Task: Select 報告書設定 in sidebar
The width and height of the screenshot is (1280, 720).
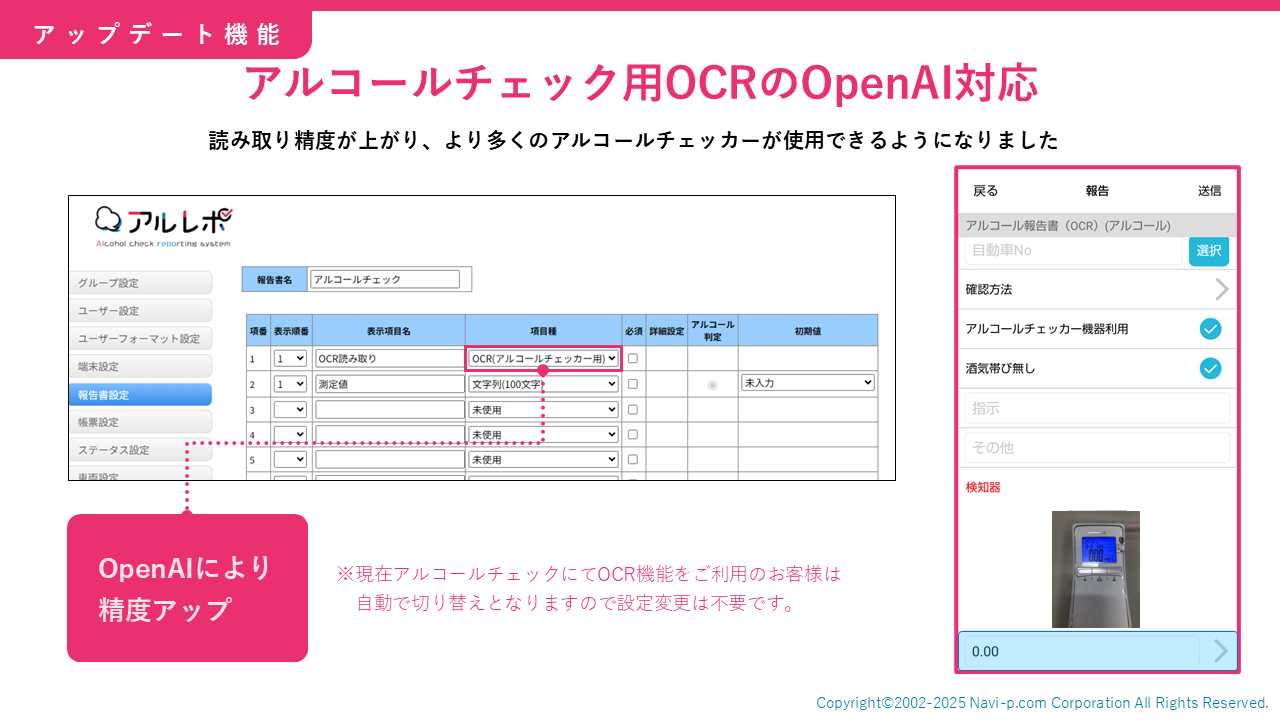Action: click(140, 395)
